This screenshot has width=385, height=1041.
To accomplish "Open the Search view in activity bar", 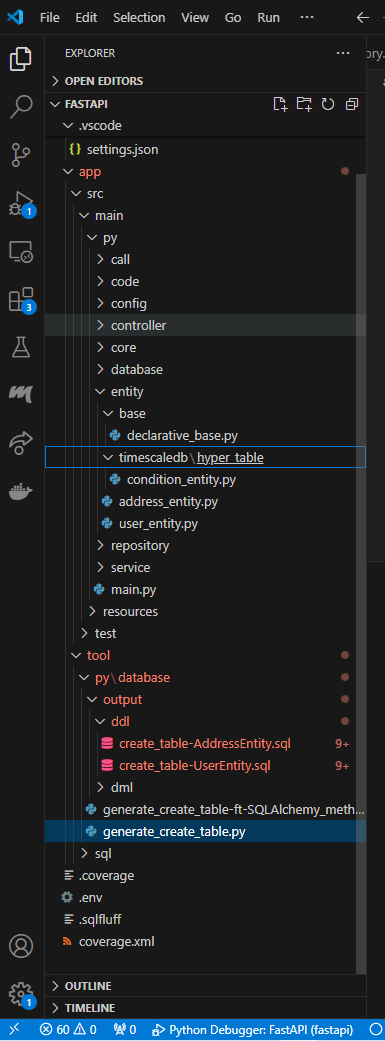I will [x=21, y=106].
